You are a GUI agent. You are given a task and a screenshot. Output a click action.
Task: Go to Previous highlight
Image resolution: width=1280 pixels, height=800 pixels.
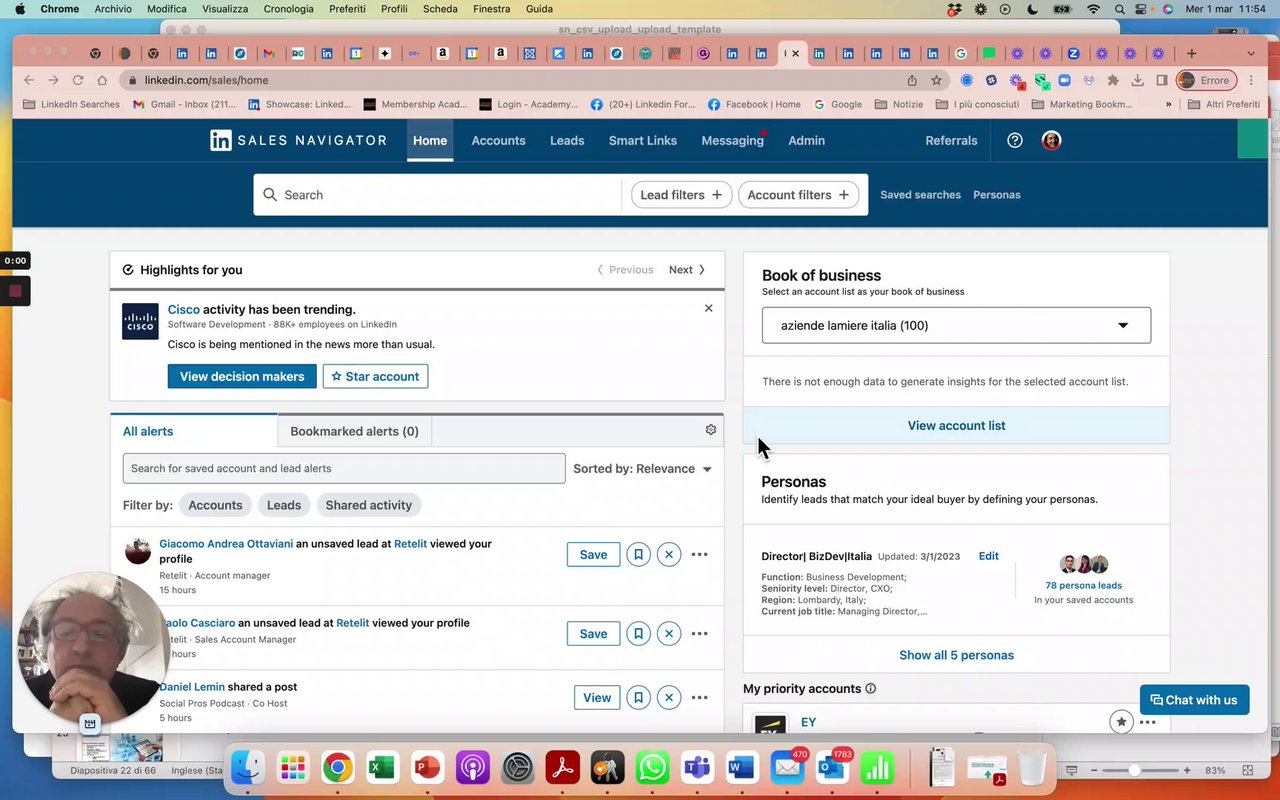tap(625, 270)
